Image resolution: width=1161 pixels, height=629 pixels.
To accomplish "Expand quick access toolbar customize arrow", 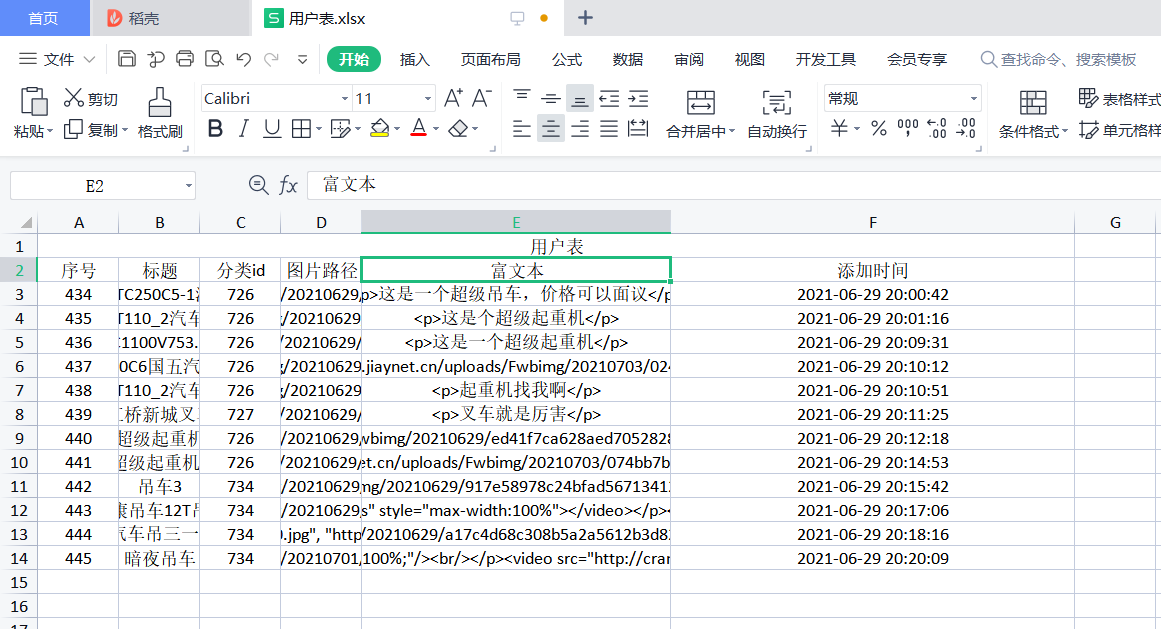I will (x=302, y=59).
